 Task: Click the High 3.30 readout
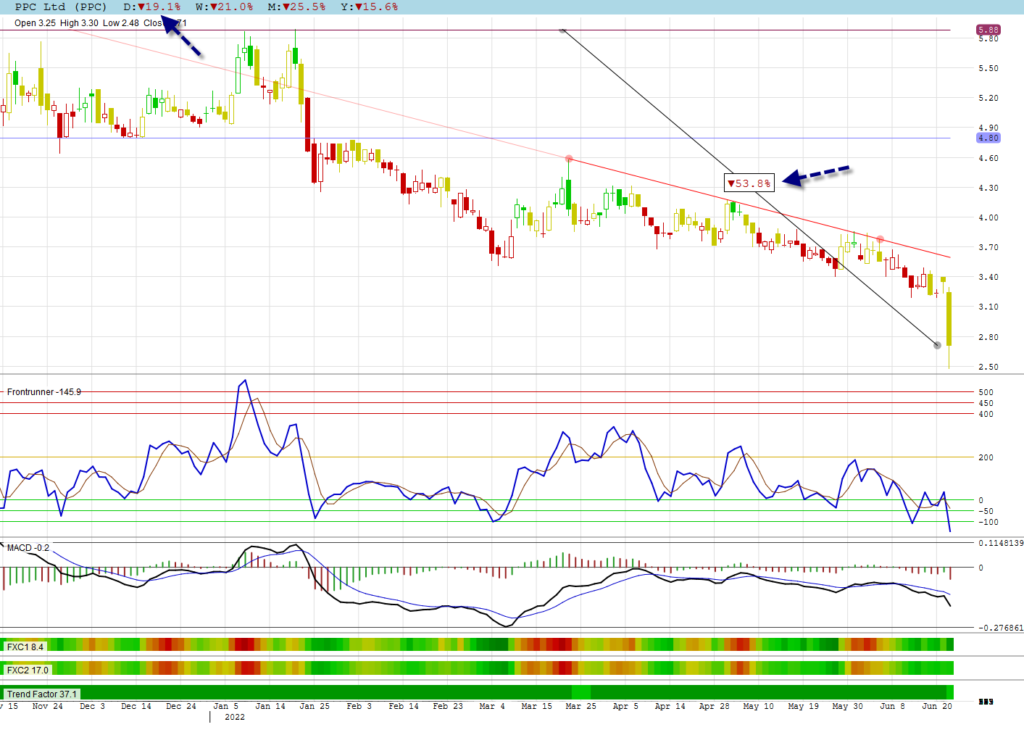click(x=79, y=23)
